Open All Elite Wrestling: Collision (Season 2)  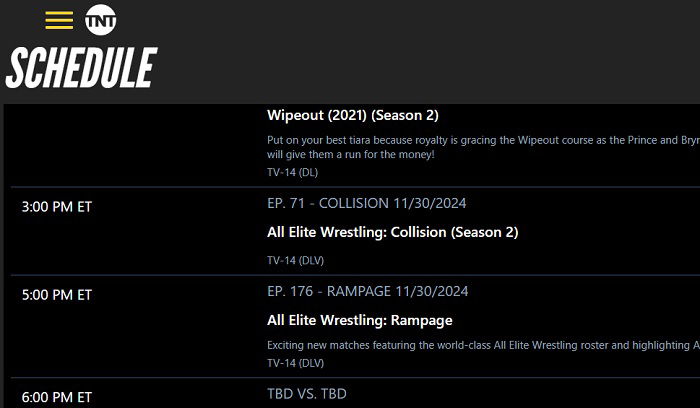click(x=392, y=232)
